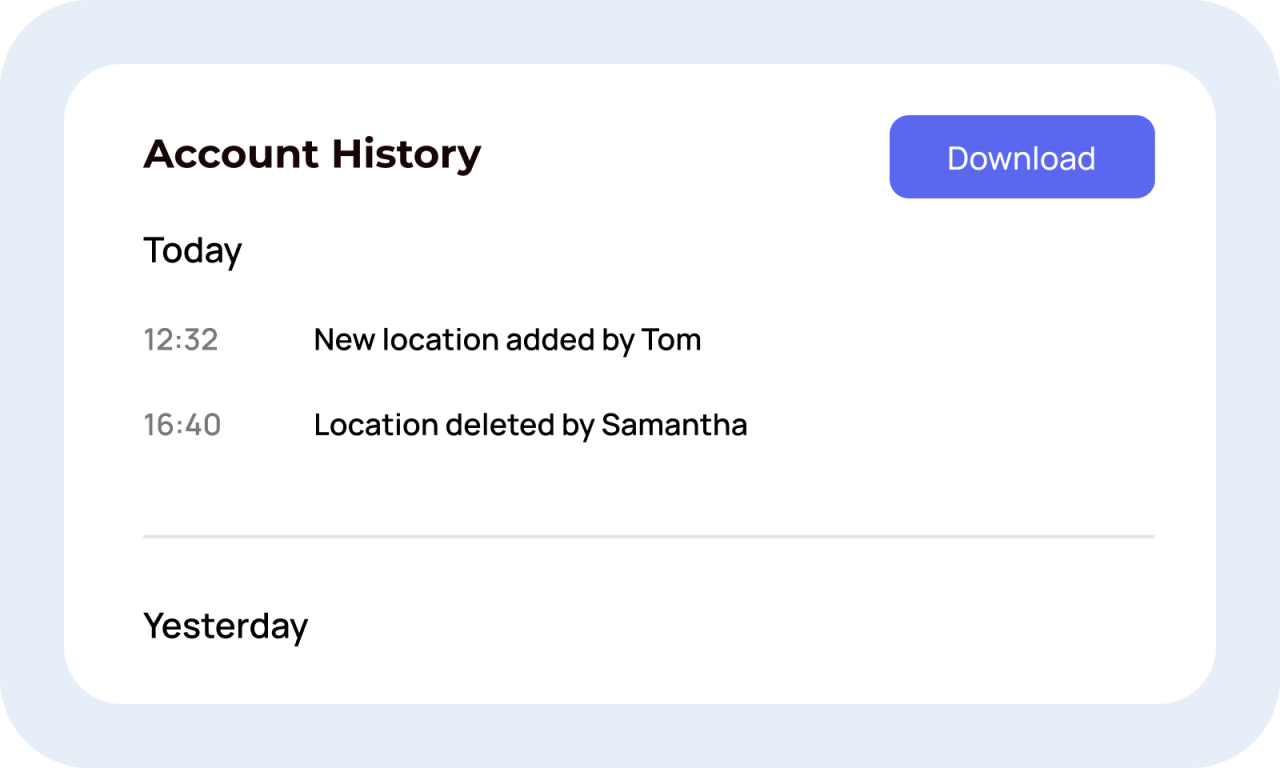Click the name Tom in the history entry
This screenshot has width=1280, height=768.
click(671, 340)
